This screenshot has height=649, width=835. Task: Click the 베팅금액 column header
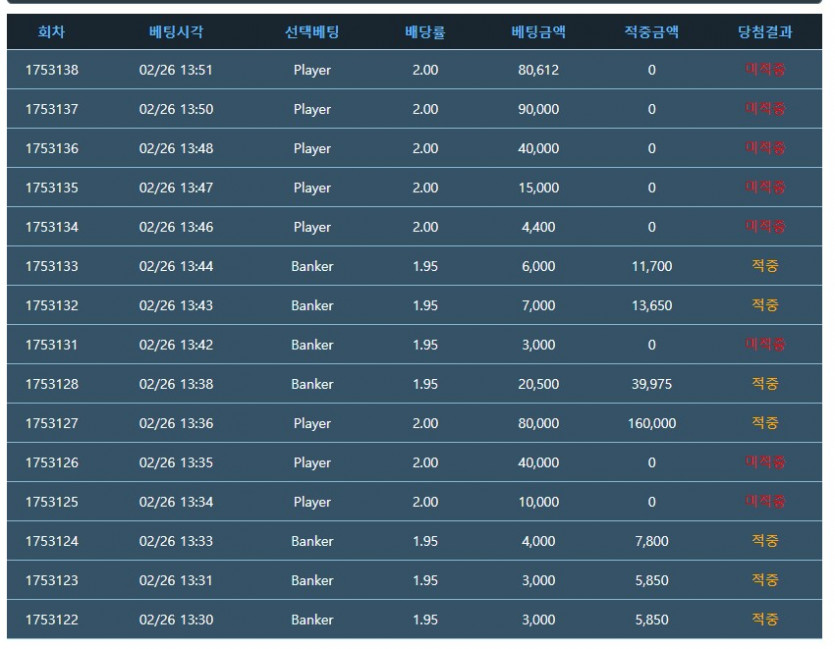[538, 32]
